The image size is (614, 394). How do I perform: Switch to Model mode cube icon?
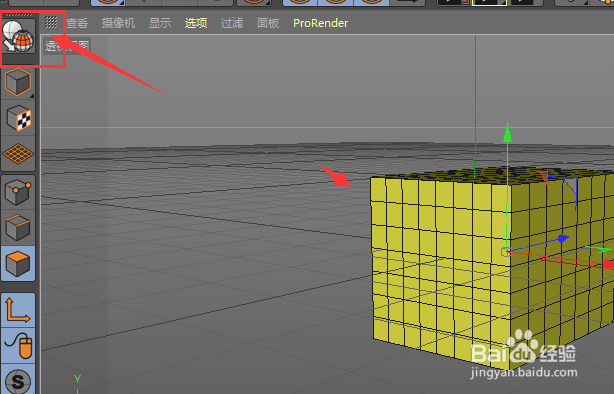[18, 82]
